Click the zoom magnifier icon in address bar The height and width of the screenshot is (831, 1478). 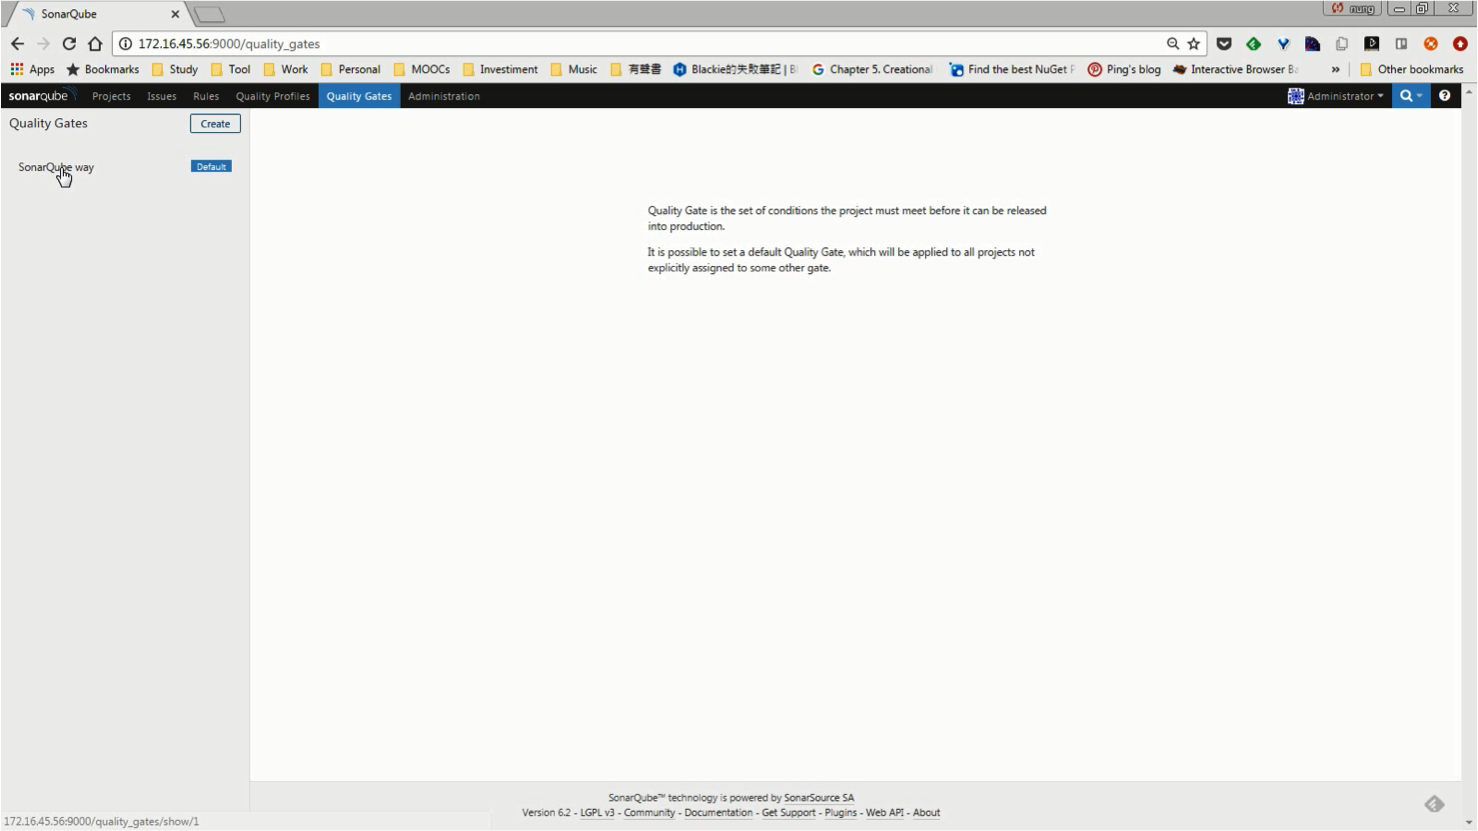1173,44
